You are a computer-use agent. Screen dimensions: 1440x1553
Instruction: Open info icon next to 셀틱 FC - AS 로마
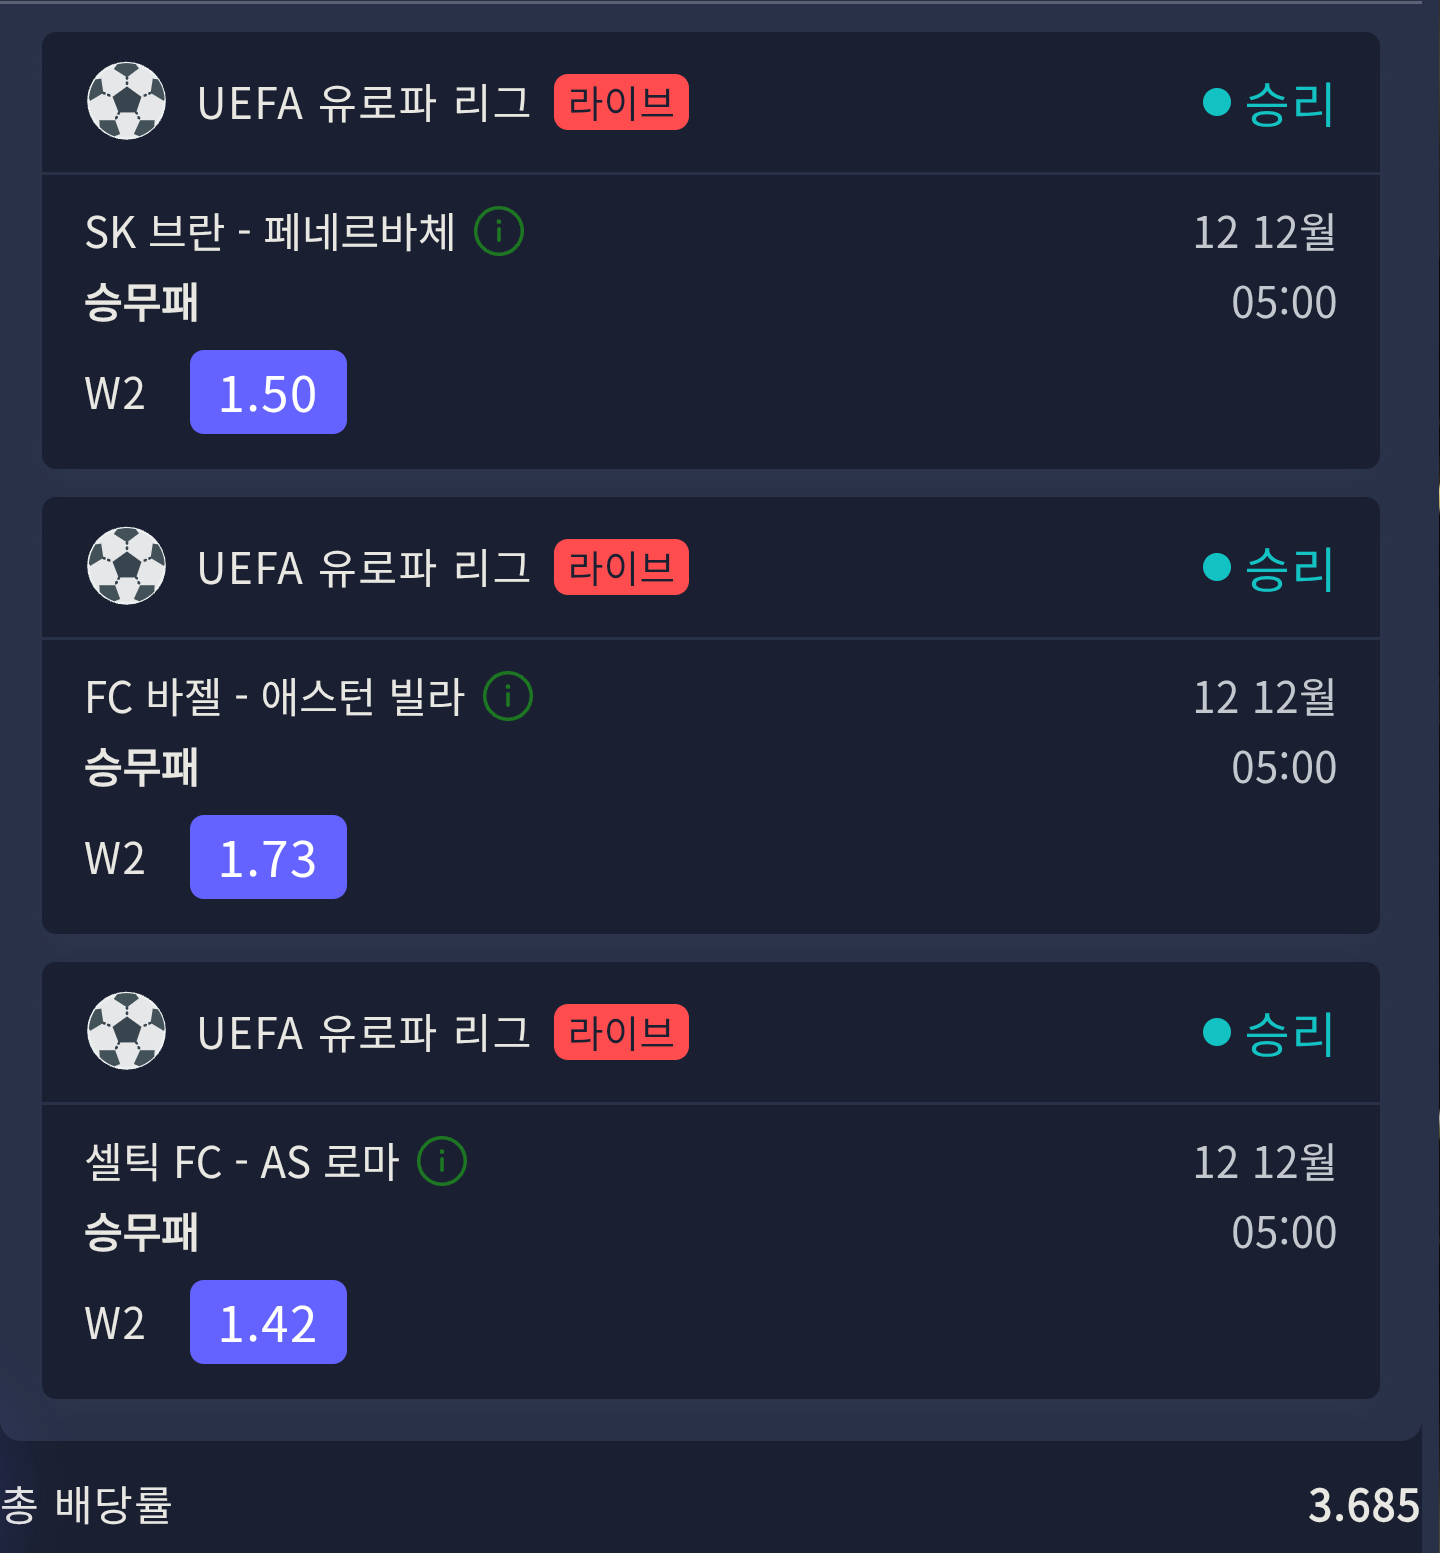(x=442, y=1161)
